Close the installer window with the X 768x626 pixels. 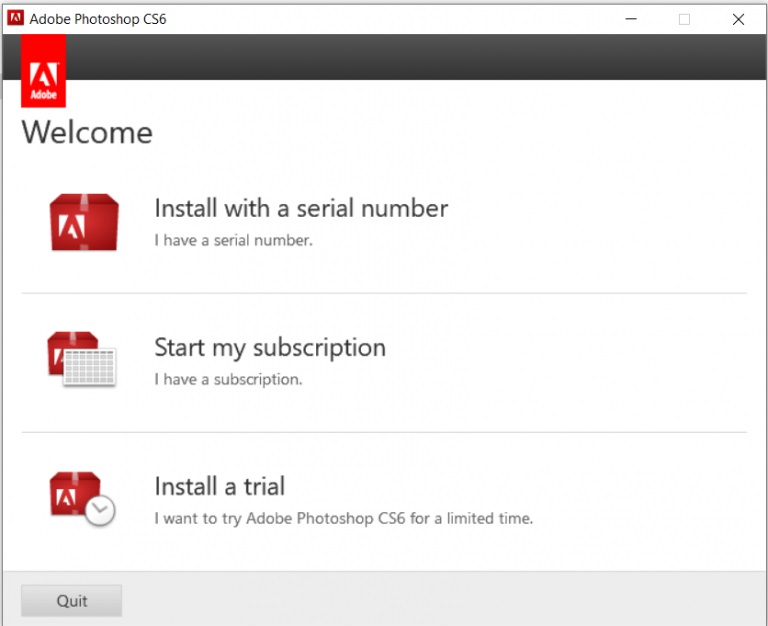(x=738, y=18)
